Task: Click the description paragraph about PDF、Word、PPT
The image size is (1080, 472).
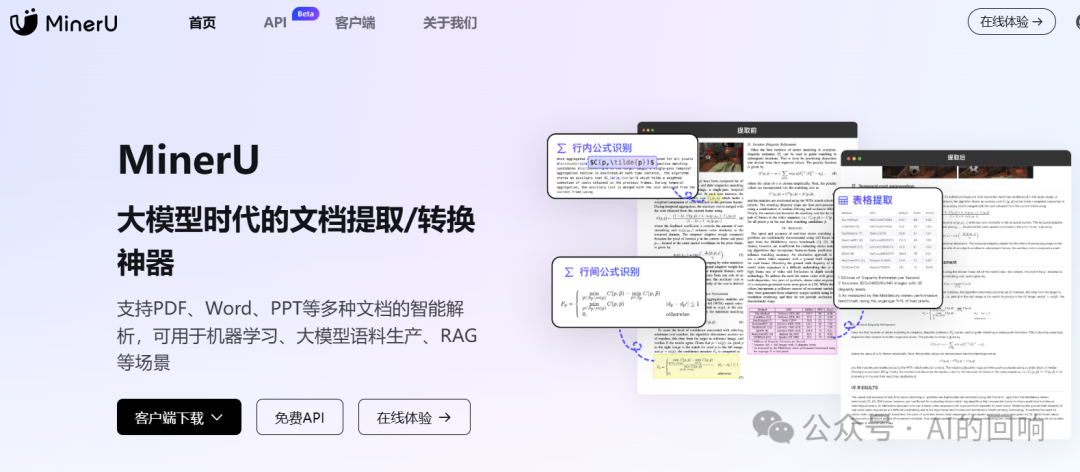Action: (297, 334)
